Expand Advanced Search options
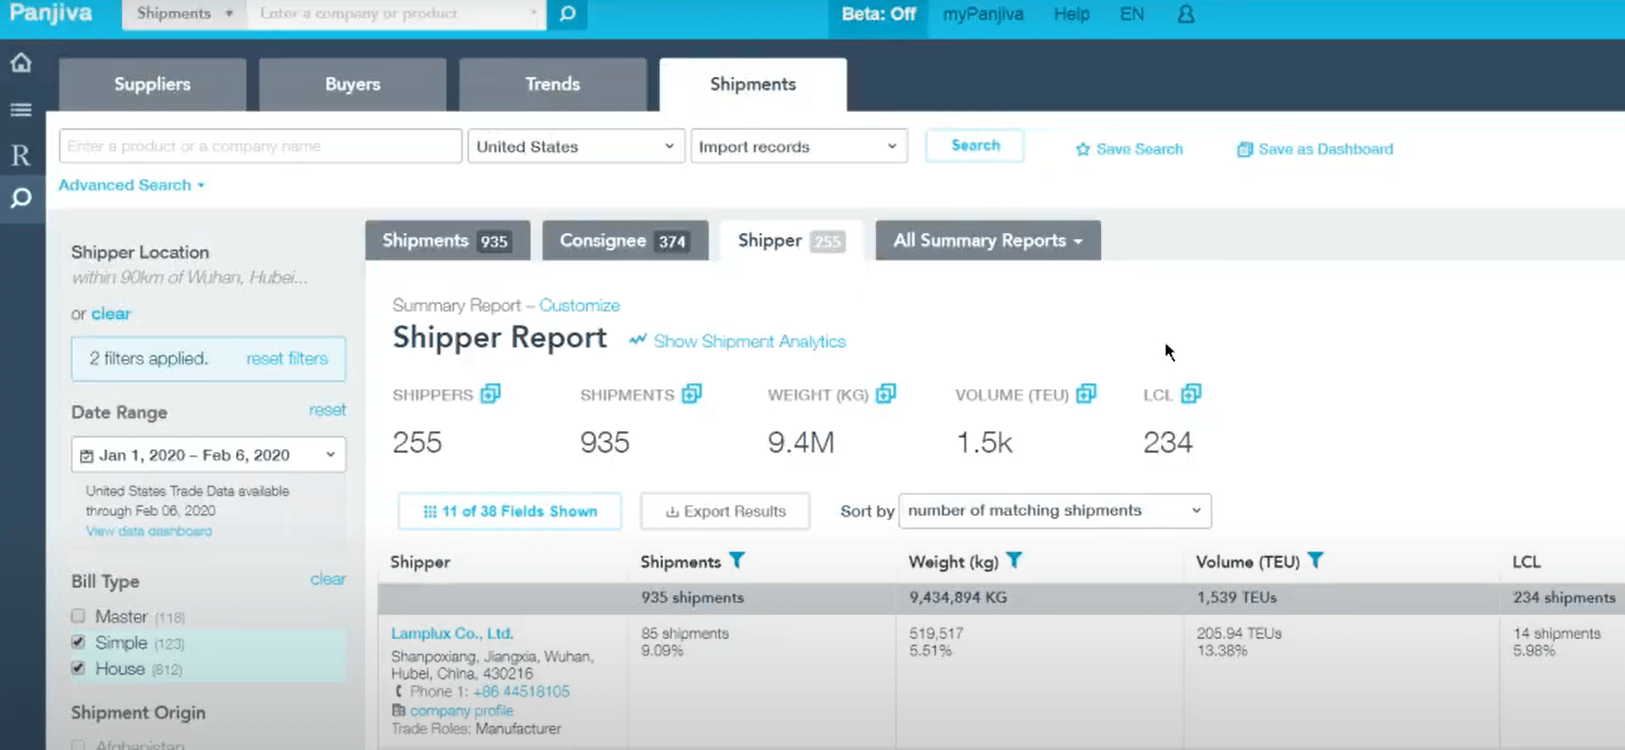The image size is (1625, 750). click(x=131, y=185)
